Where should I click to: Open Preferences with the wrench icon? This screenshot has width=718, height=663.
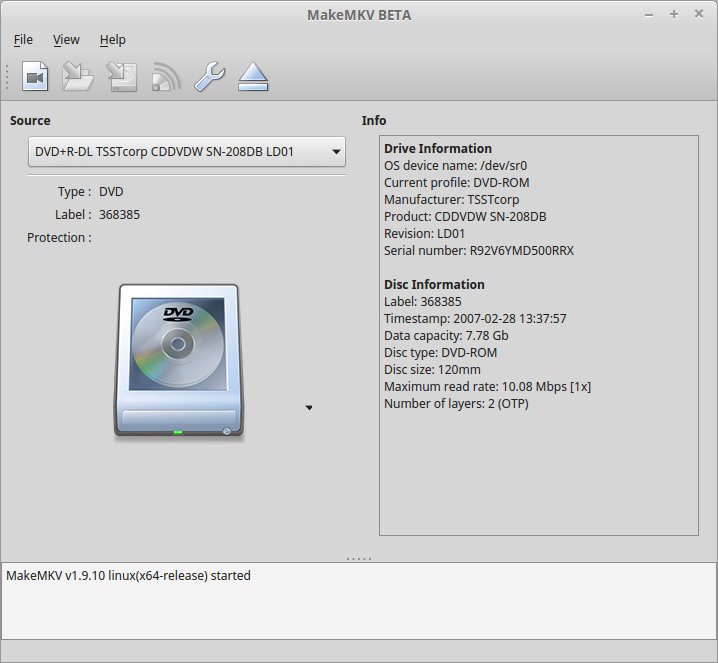click(209, 76)
